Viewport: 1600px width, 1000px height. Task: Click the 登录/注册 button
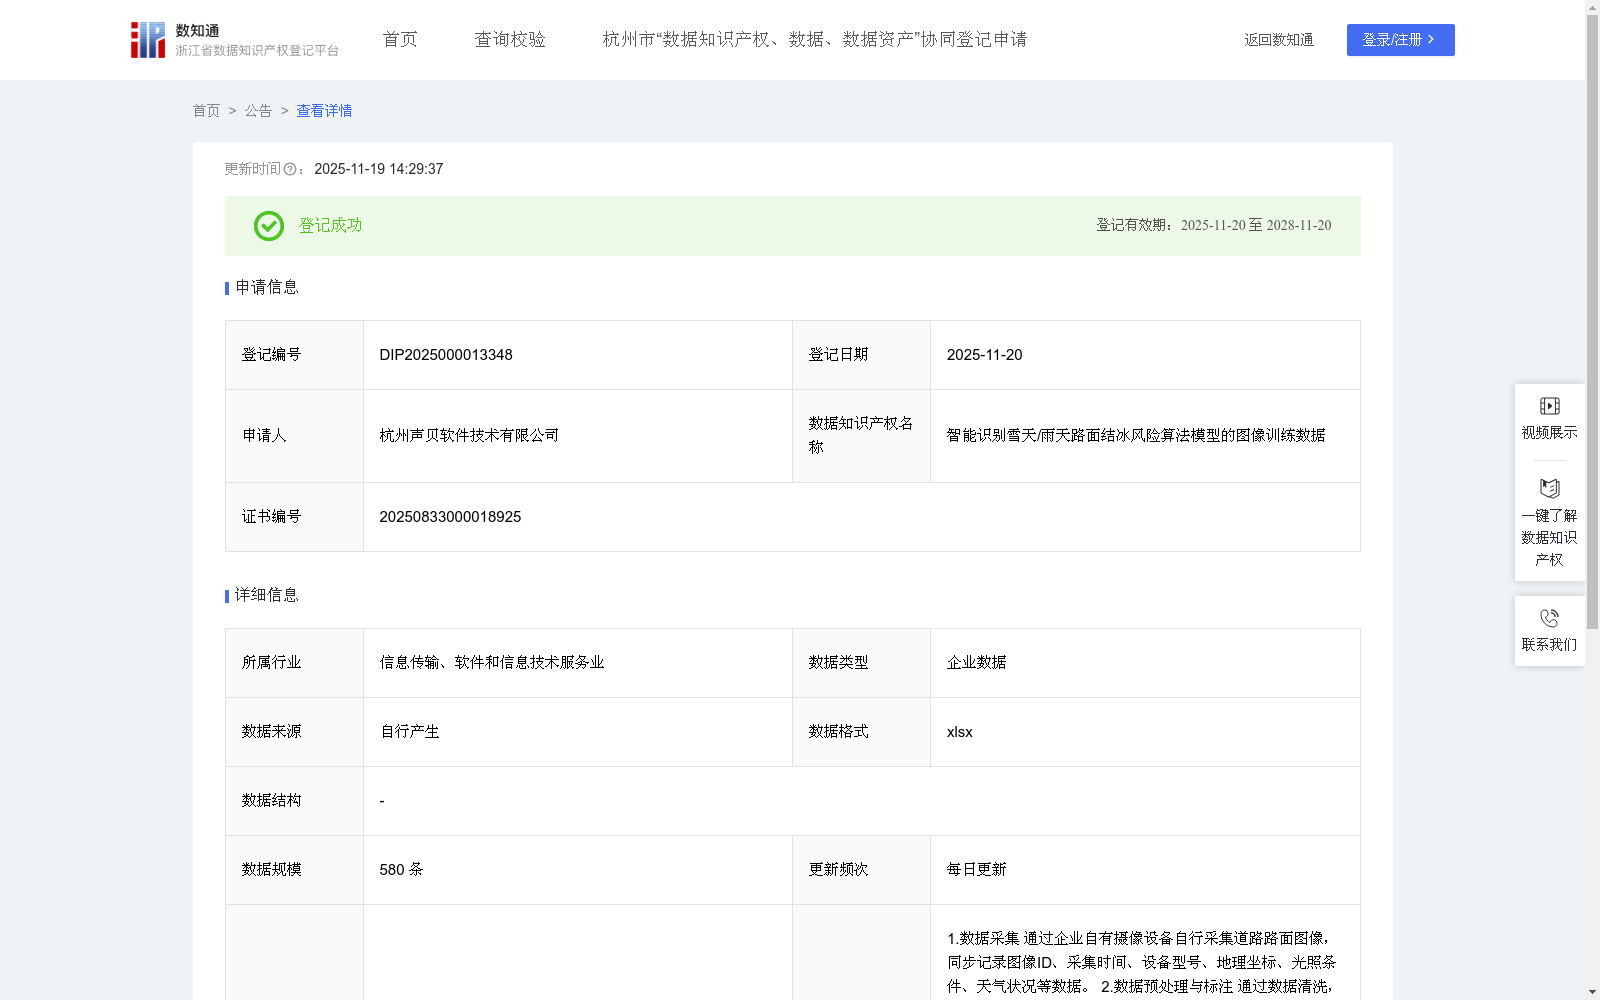1400,40
